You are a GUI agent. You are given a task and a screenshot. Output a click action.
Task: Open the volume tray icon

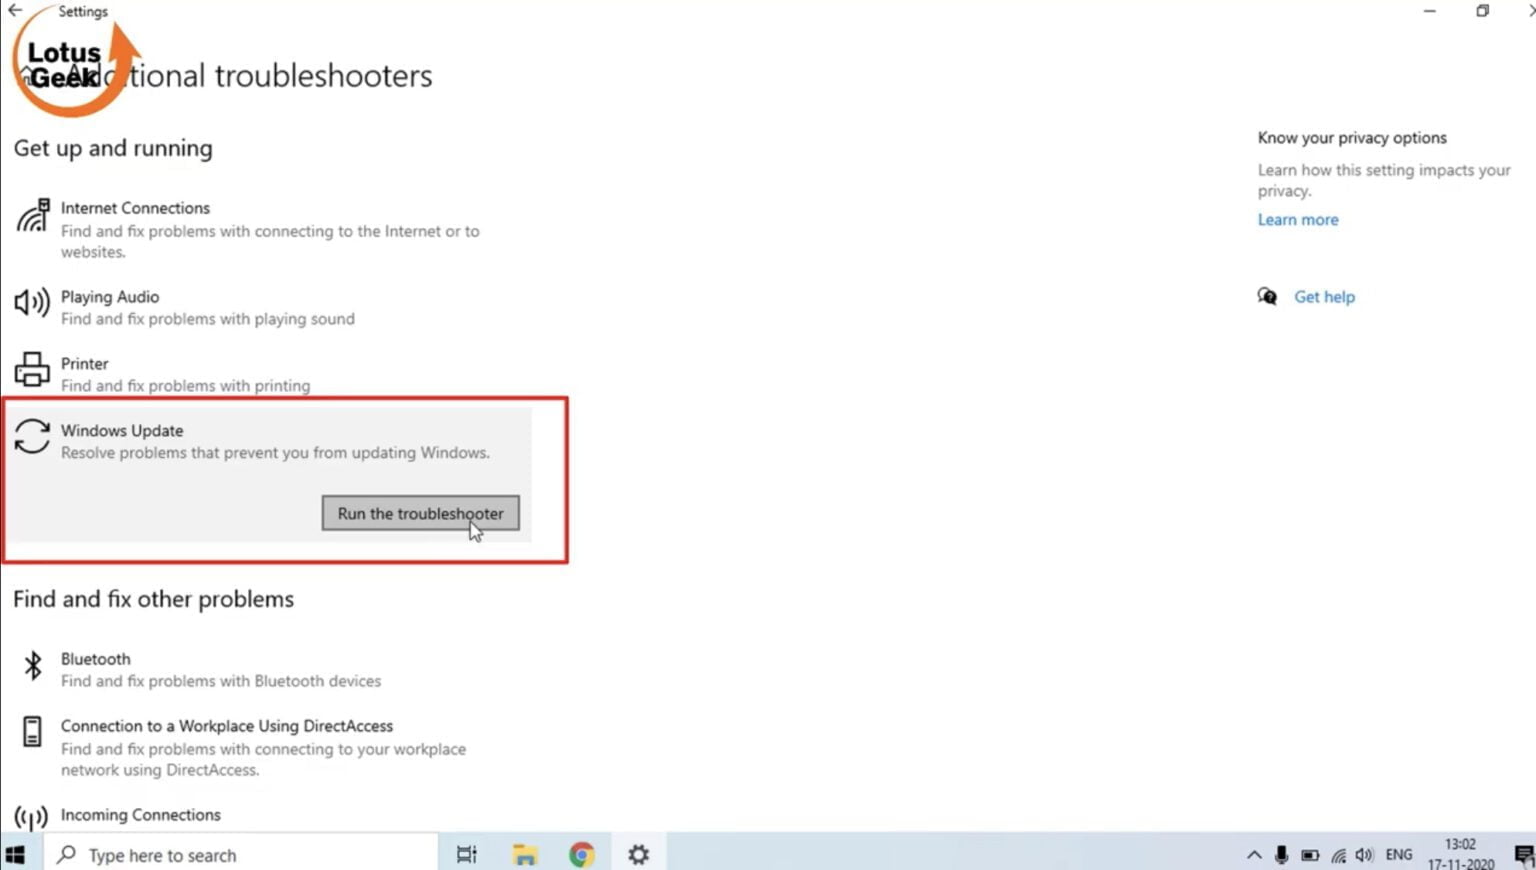(1364, 855)
